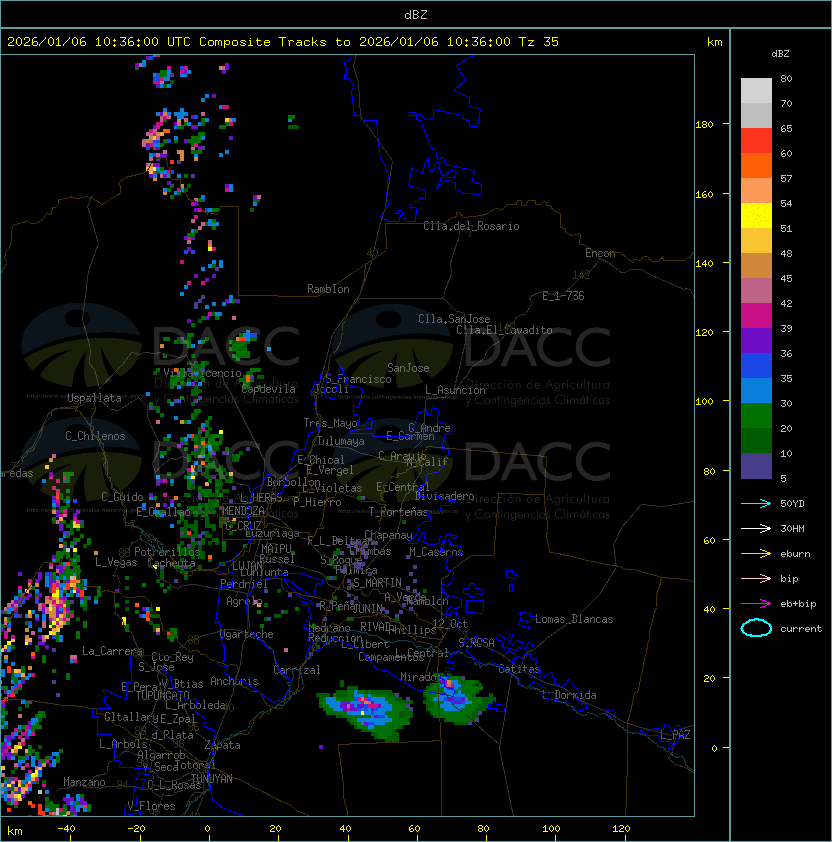Click the 'Tz 35' threshold text

[x=539, y=42]
